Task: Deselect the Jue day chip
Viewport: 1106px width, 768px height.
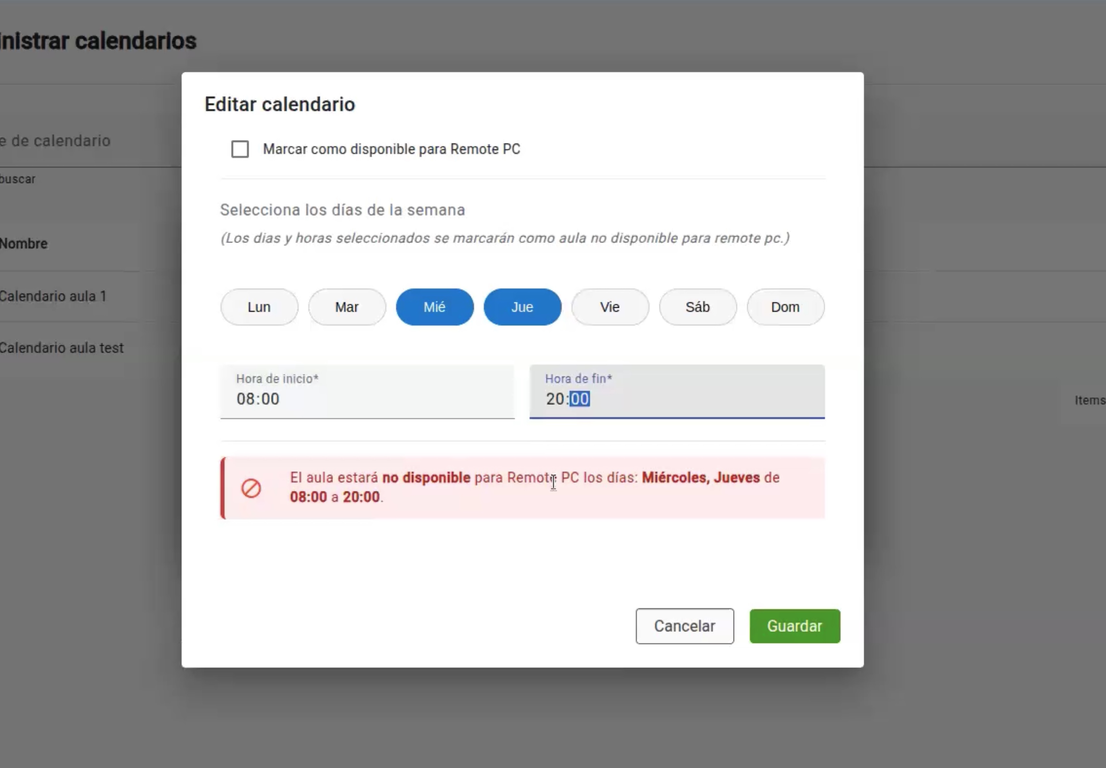Action: pyautogui.click(x=522, y=307)
